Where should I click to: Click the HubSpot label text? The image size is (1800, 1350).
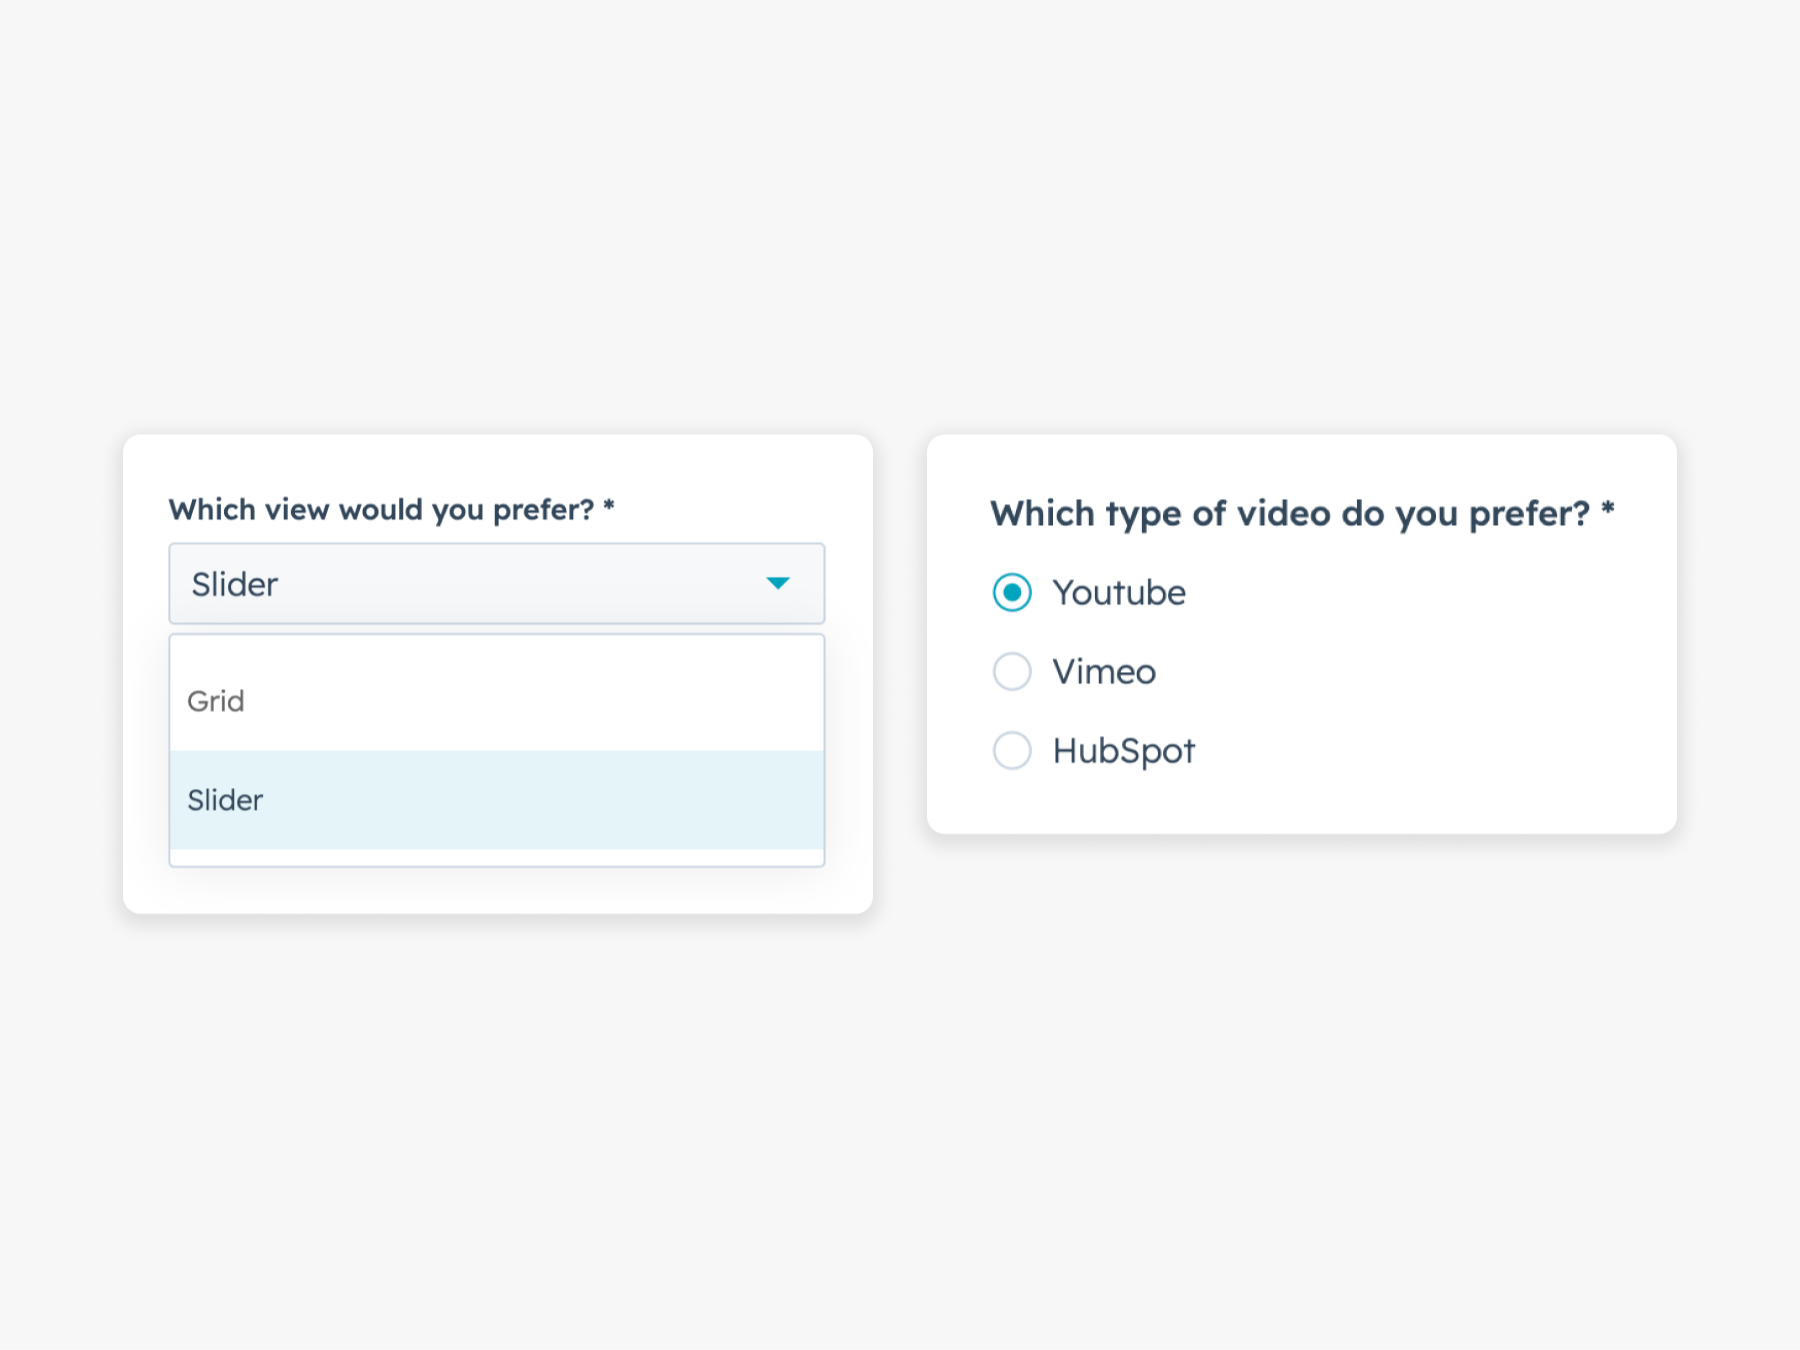coord(1124,750)
